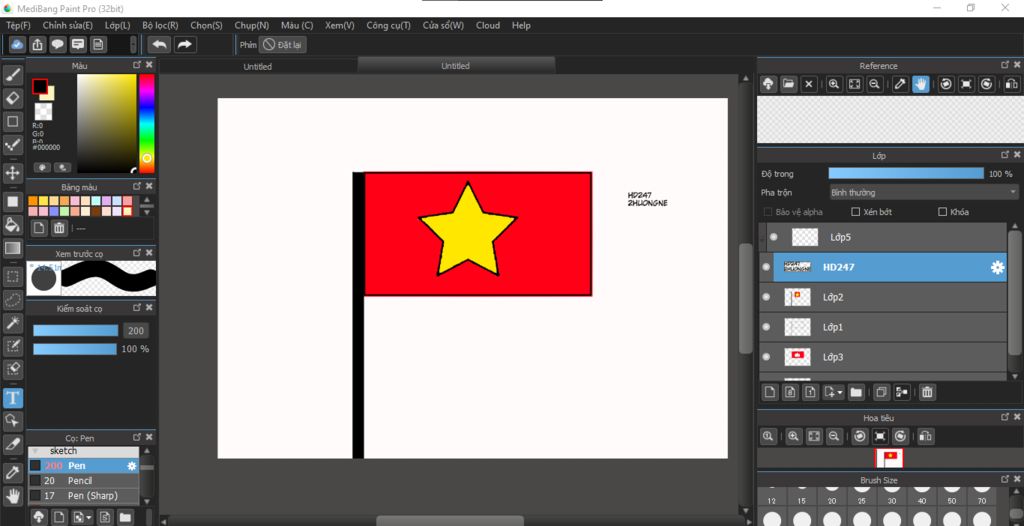Select the Eyedropper tool in left toolbar
Viewport: 1024px width, 526px height.
click(12, 472)
